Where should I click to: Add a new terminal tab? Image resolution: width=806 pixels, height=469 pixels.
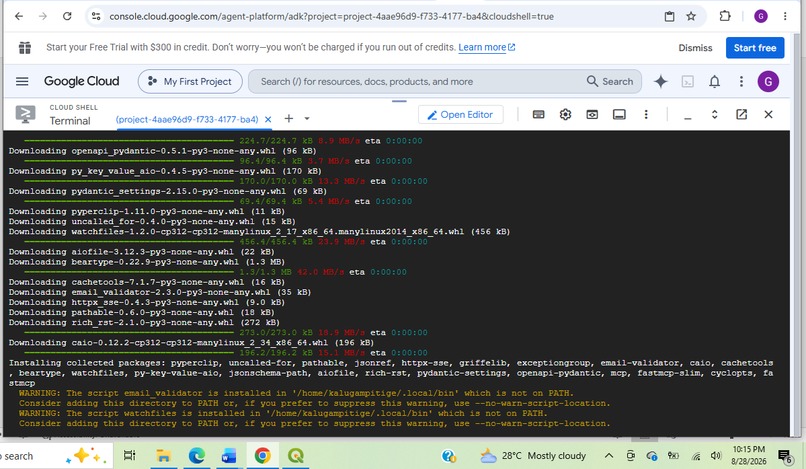(x=289, y=119)
